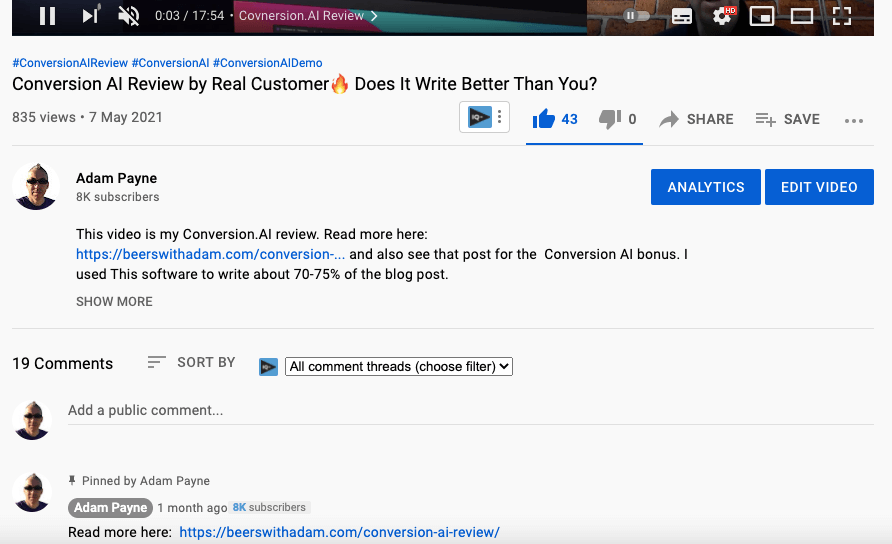This screenshot has width=892, height=544.
Task: Open more actions three-dot menu
Action: click(x=853, y=121)
